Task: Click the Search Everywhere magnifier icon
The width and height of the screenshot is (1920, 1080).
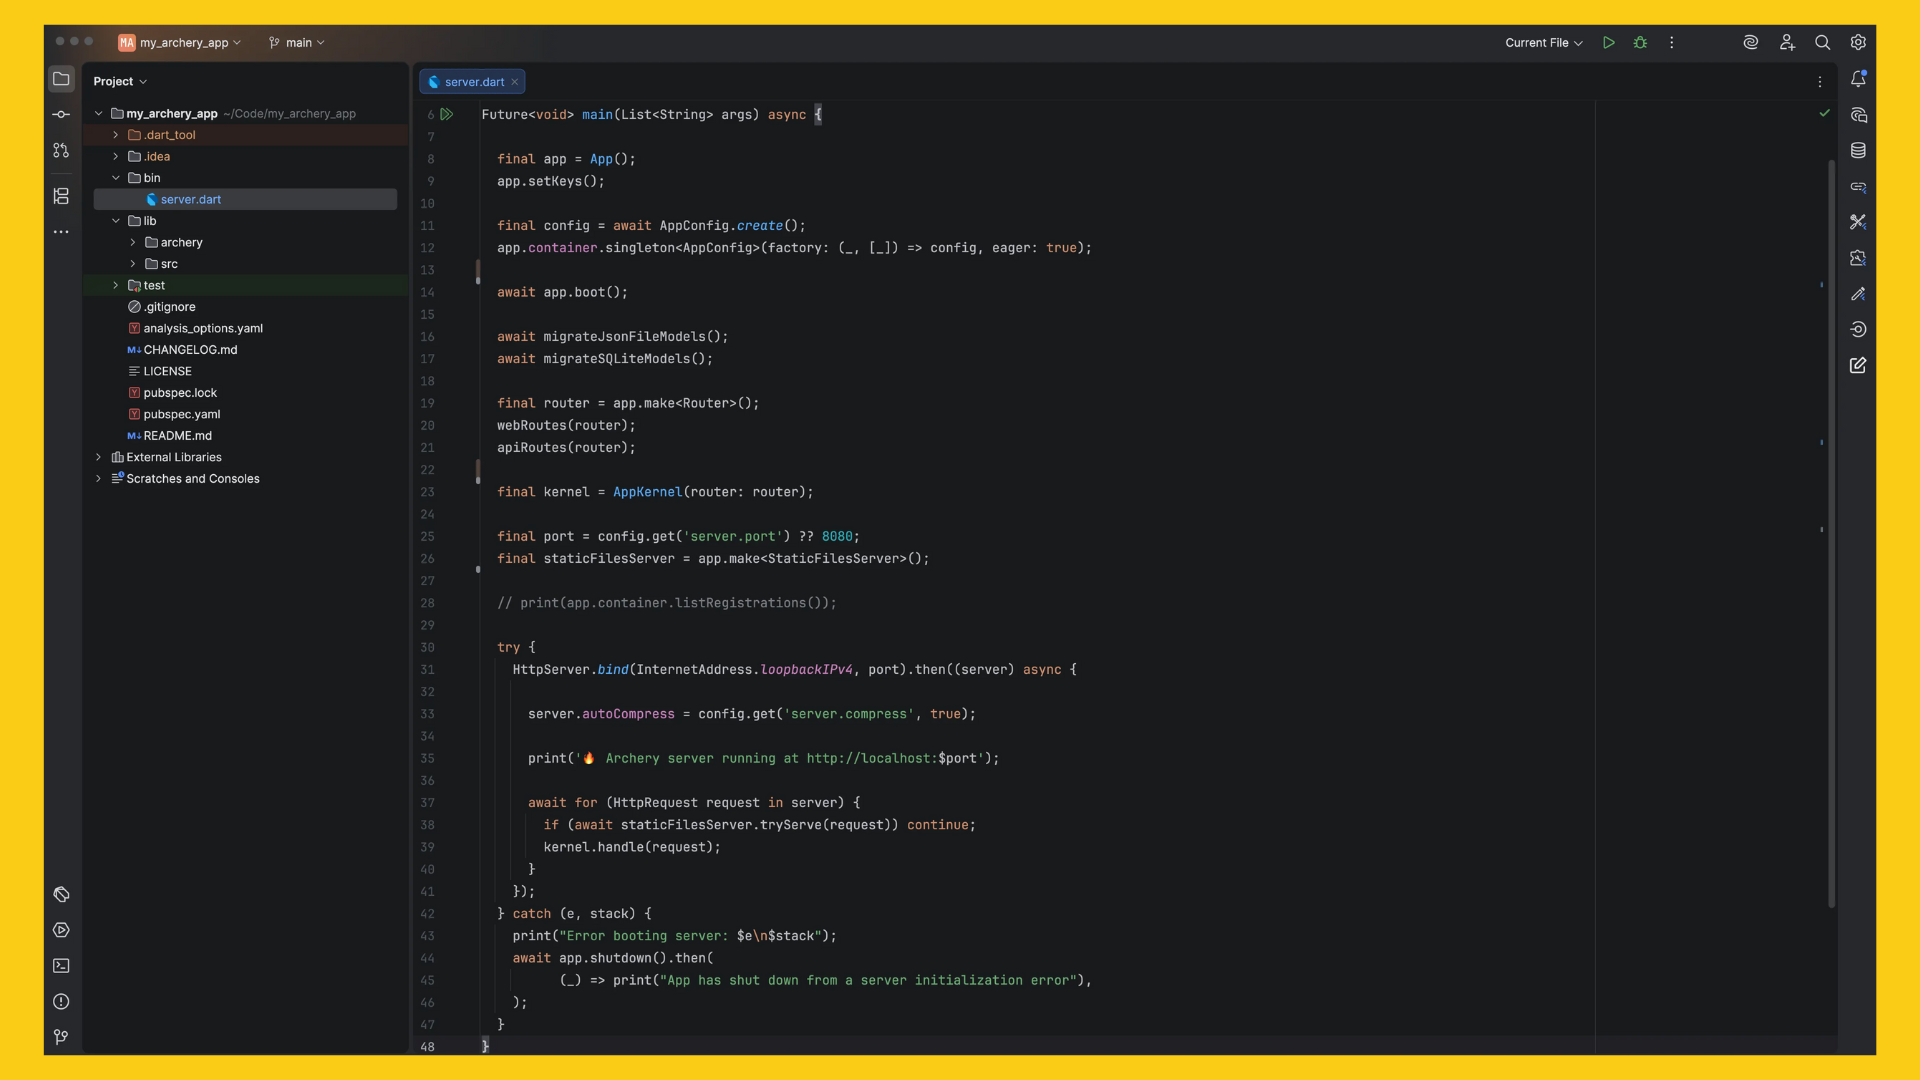Action: coord(1822,43)
